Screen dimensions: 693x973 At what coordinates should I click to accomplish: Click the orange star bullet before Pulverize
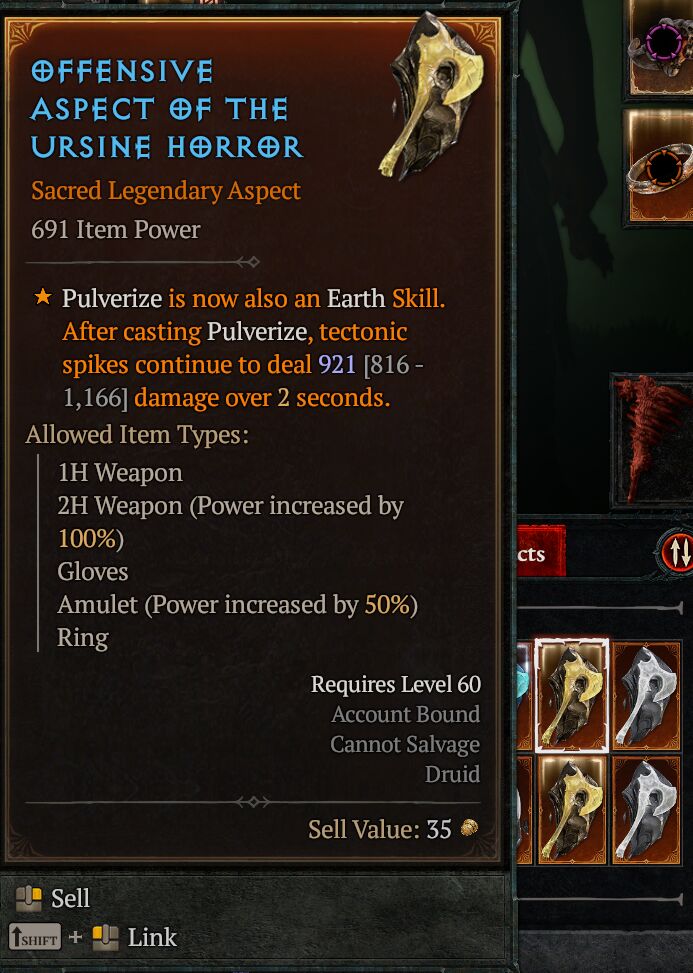[x=43, y=297]
